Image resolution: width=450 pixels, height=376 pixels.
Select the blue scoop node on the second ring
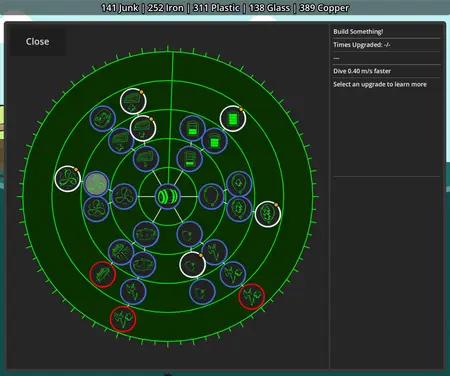coord(121,141)
